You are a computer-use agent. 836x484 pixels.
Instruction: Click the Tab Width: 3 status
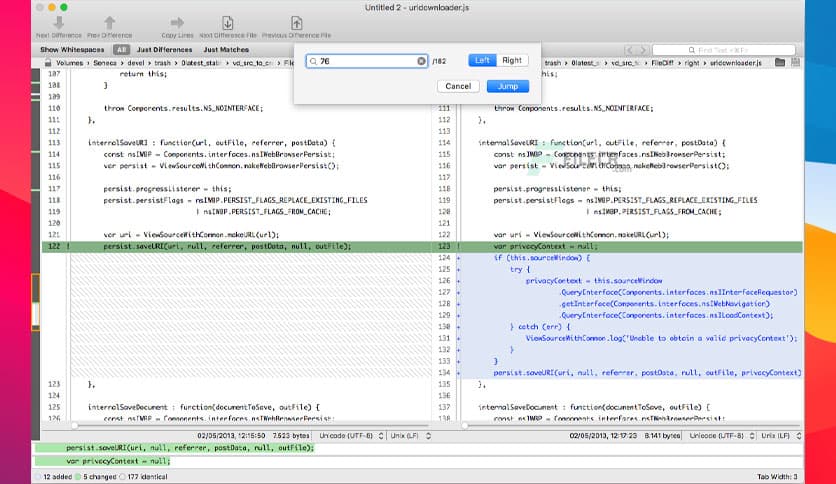click(x=777, y=477)
